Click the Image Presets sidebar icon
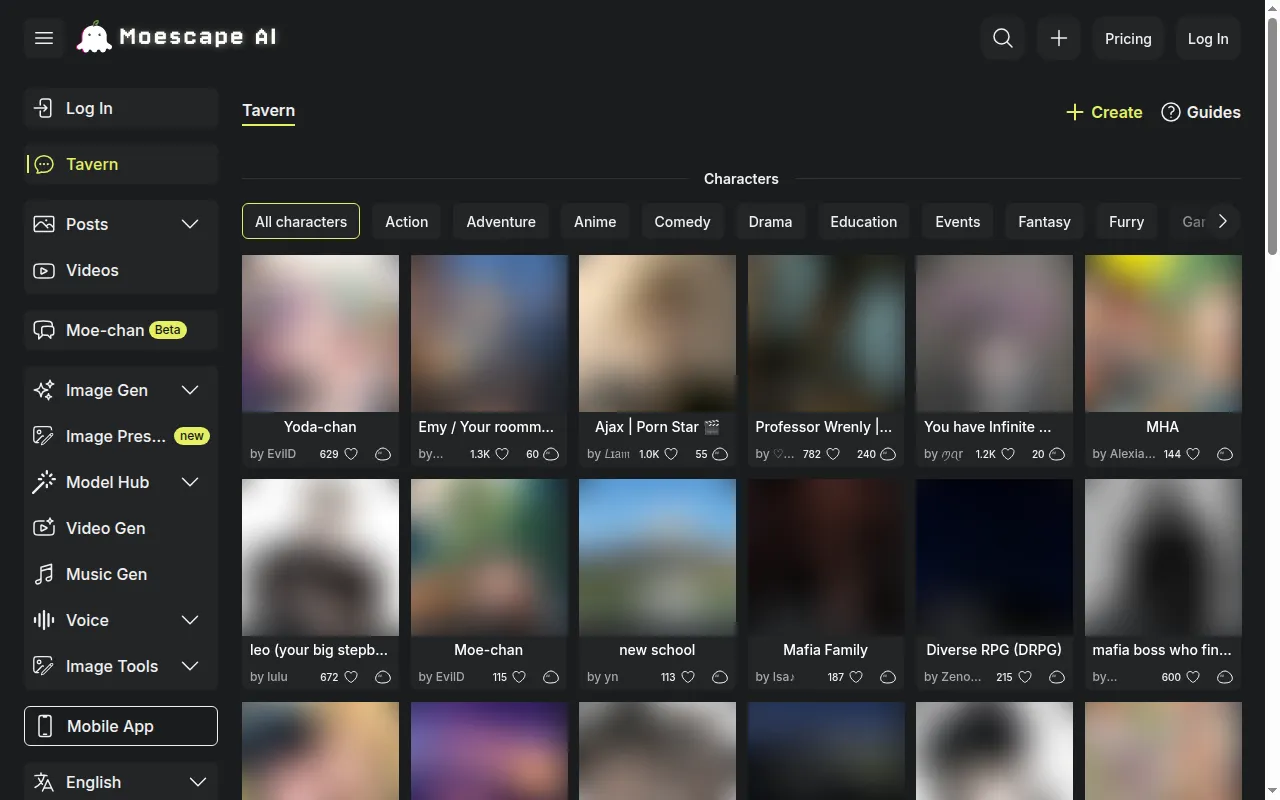Viewport: 1280px width, 800px height. tap(44, 436)
